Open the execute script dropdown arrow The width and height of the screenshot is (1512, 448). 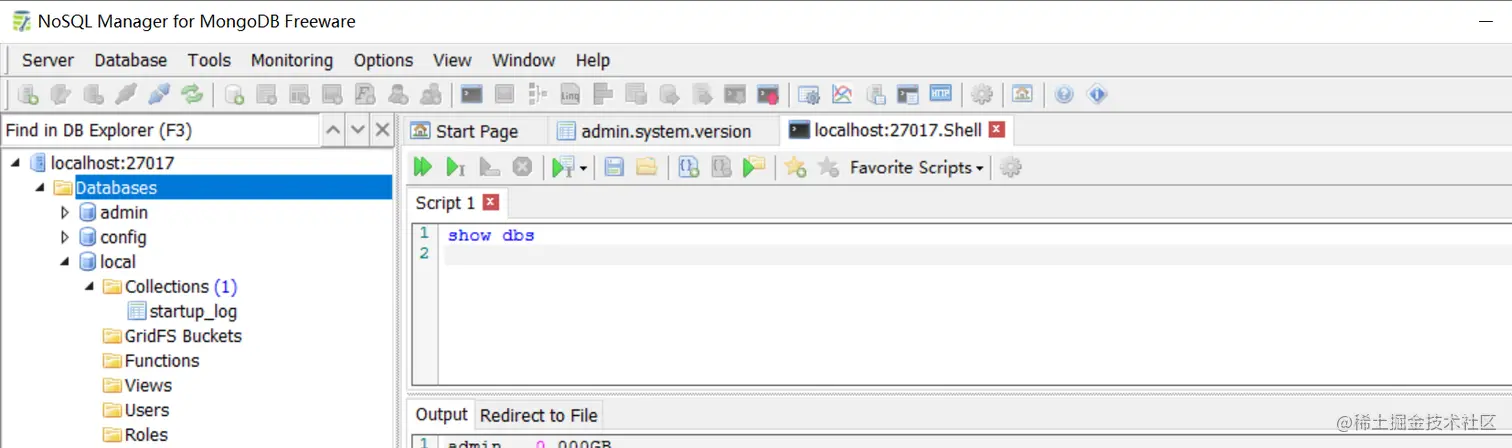[583, 168]
